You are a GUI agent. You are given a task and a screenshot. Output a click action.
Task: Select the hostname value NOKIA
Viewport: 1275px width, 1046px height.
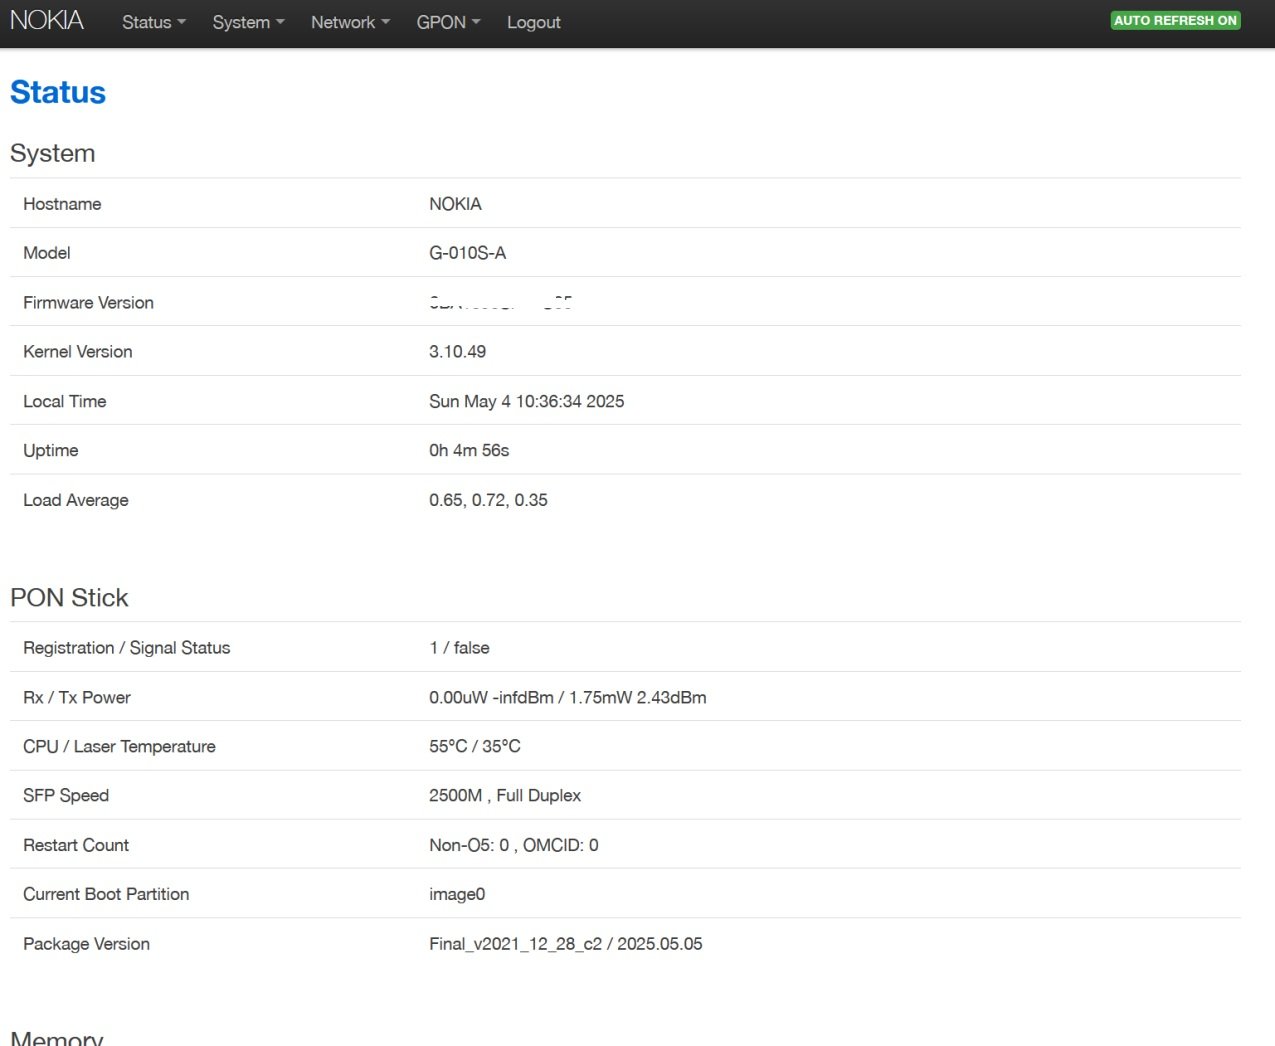455,204
